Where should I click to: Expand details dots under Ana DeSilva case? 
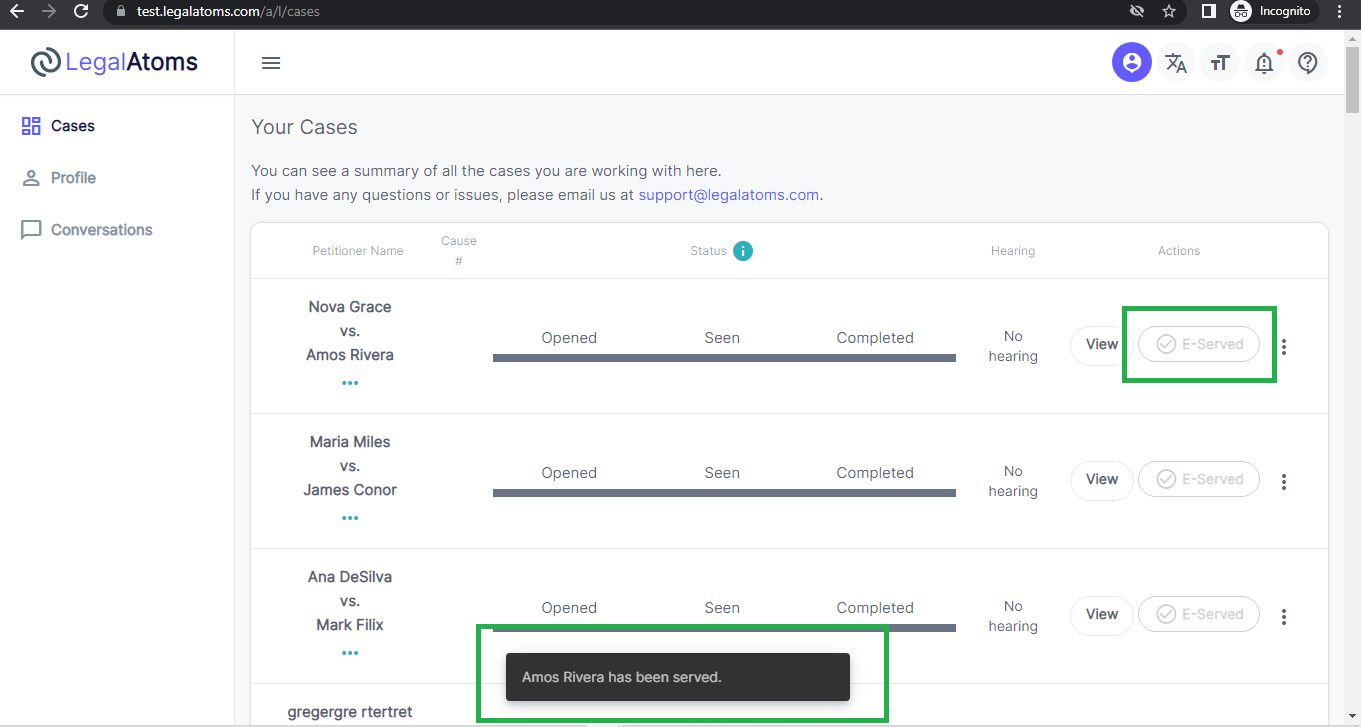click(x=350, y=653)
